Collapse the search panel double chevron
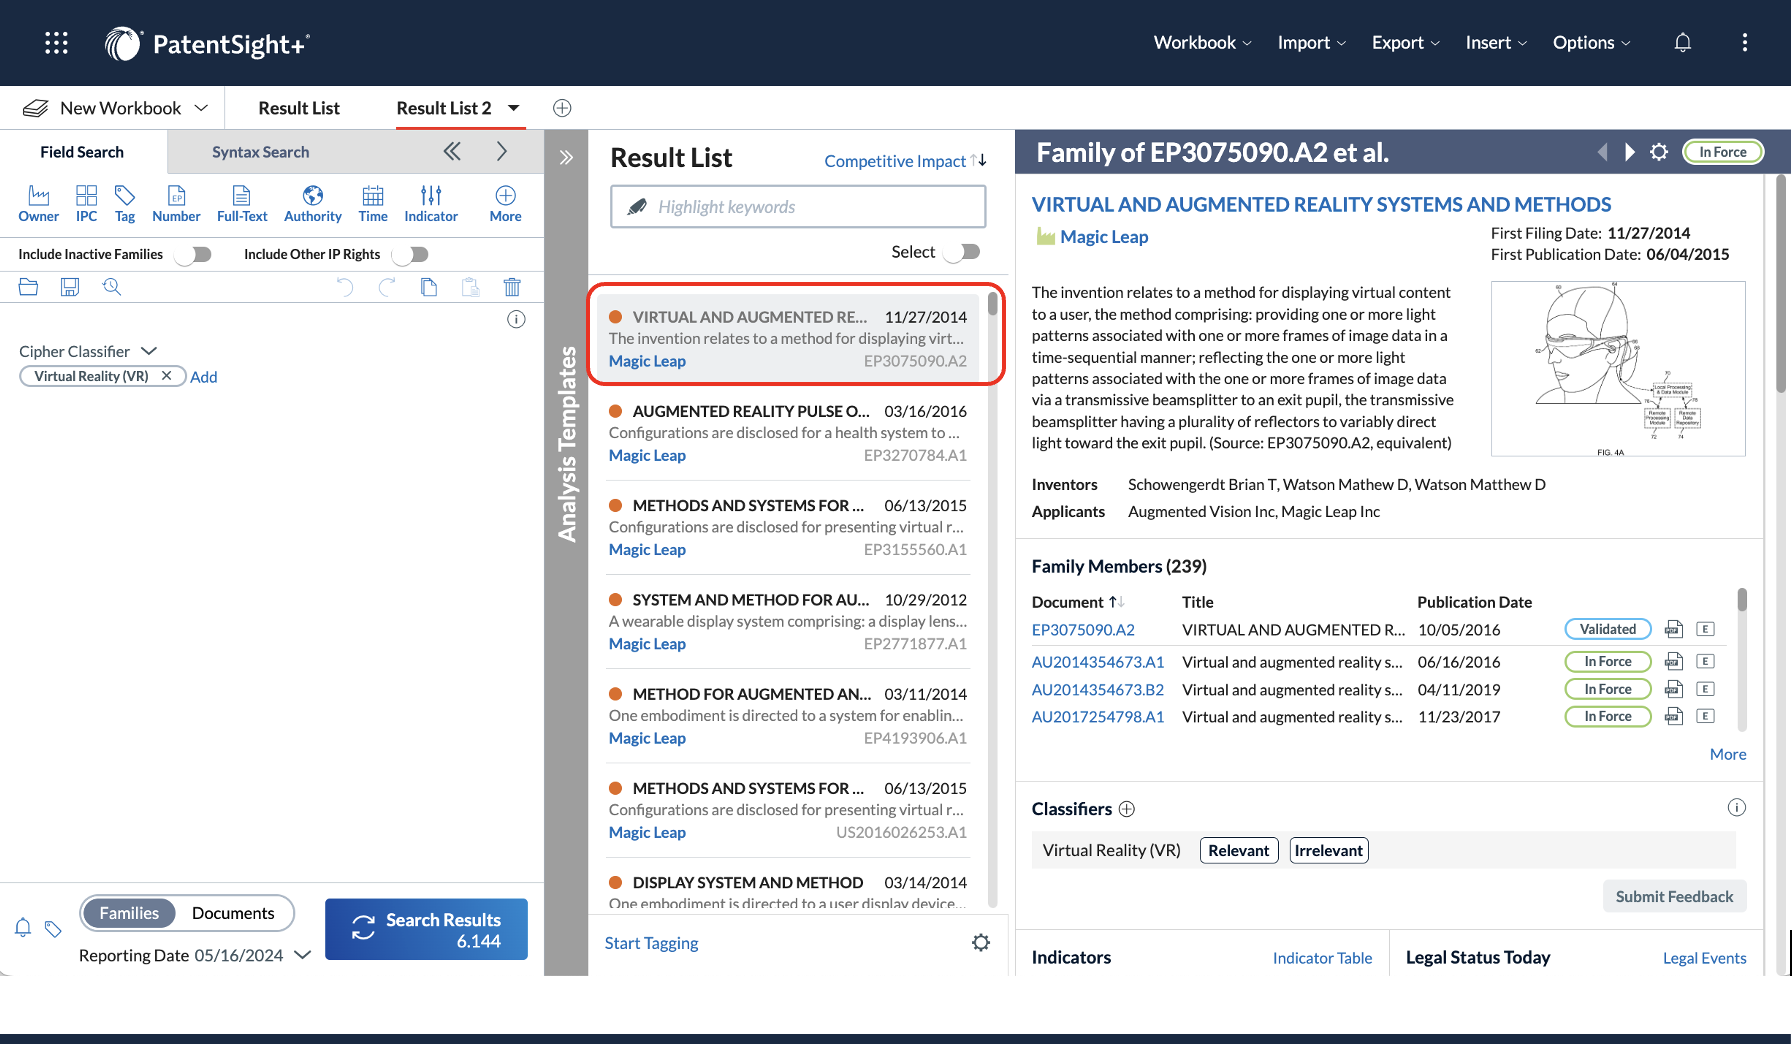 452,151
